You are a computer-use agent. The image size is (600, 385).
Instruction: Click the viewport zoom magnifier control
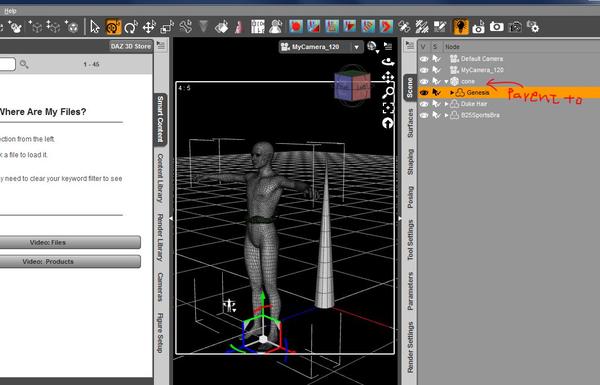(x=388, y=92)
